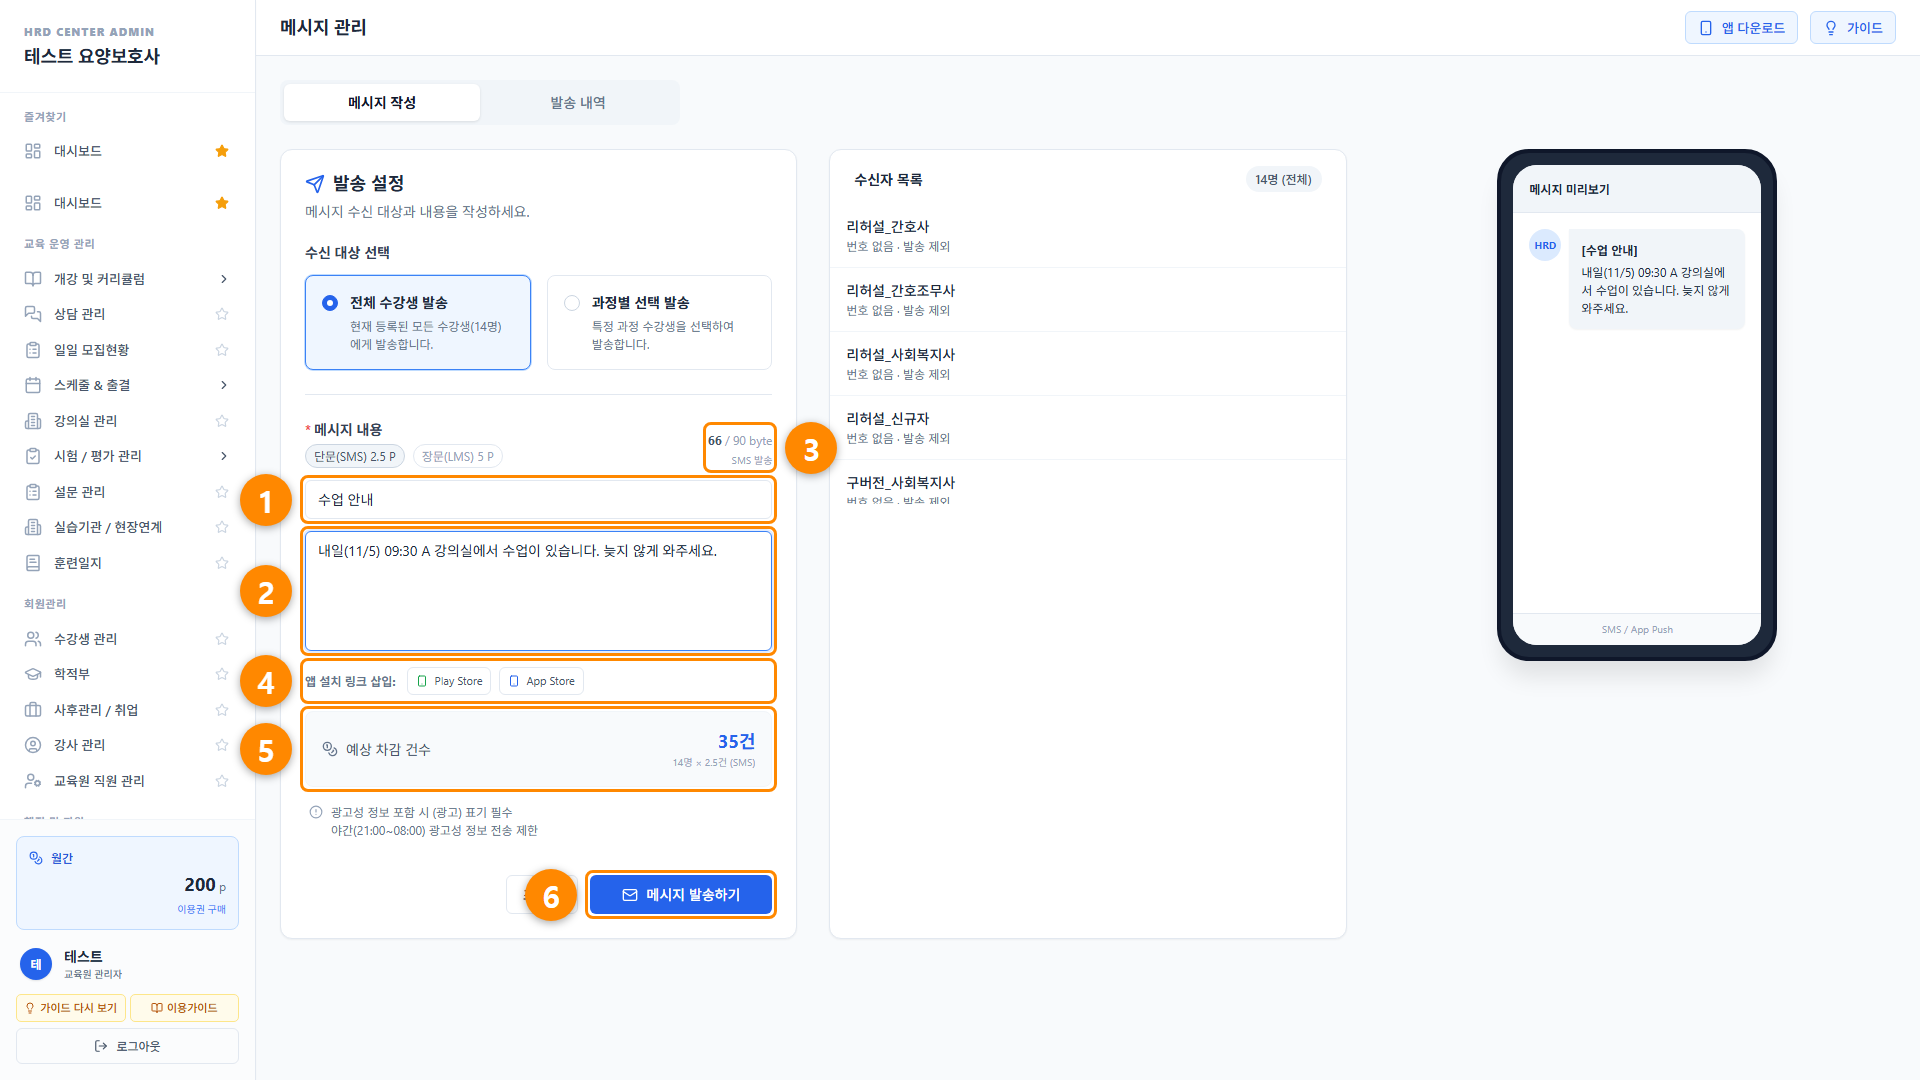Image resolution: width=1920 pixels, height=1080 pixels.
Task: Click 이용권 구매 link
Action: click(x=202, y=909)
